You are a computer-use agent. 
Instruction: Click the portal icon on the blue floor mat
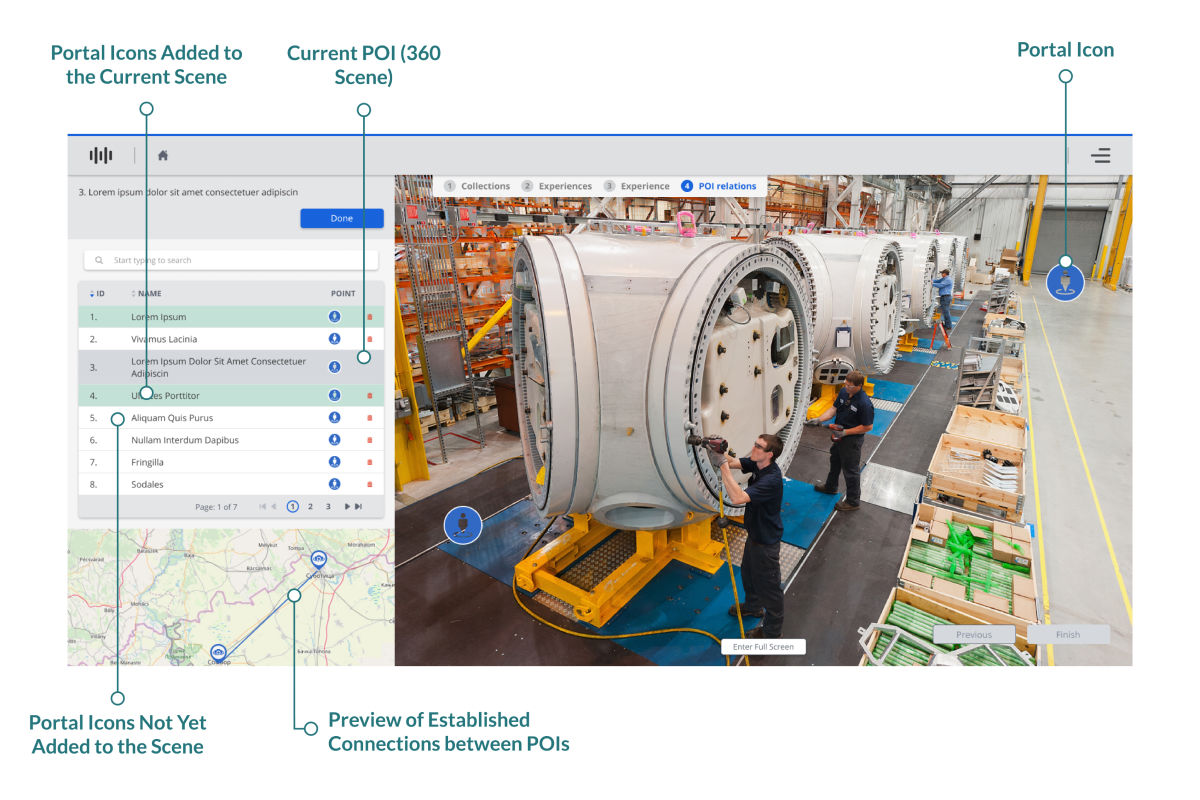click(x=463, y=525)
